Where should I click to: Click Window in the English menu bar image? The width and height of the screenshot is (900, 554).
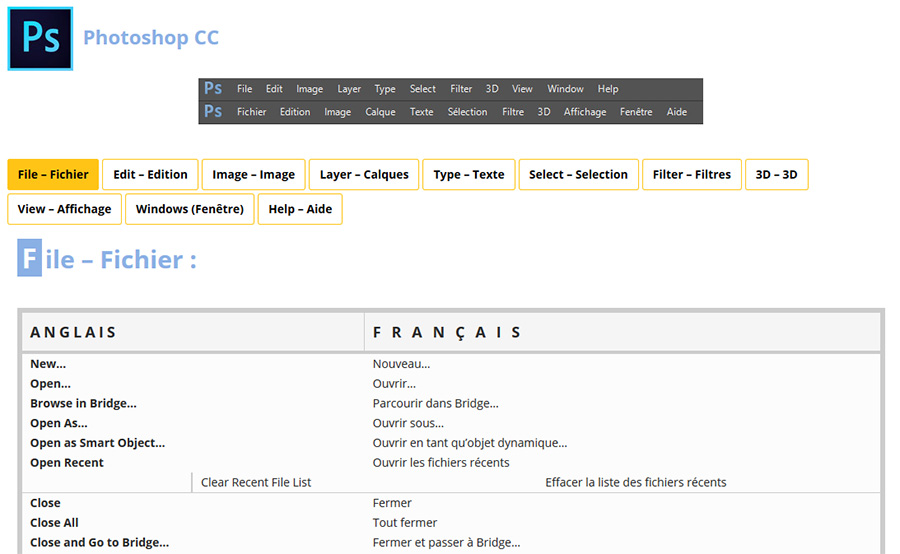coord(565,89)
